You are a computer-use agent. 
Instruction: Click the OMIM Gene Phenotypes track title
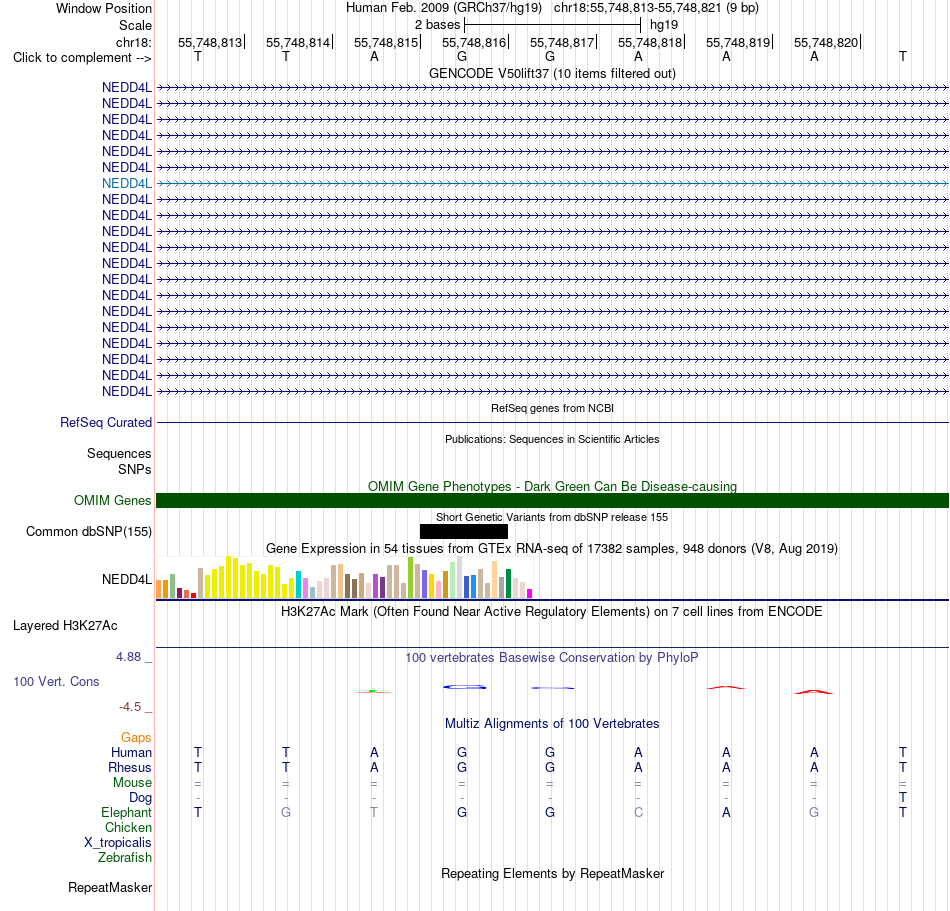point(552,486)
